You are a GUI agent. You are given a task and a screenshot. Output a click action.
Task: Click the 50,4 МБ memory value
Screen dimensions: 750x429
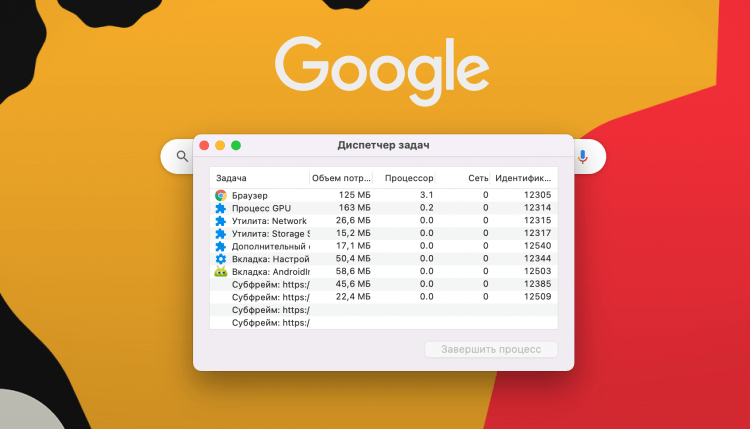pos(353,258)
